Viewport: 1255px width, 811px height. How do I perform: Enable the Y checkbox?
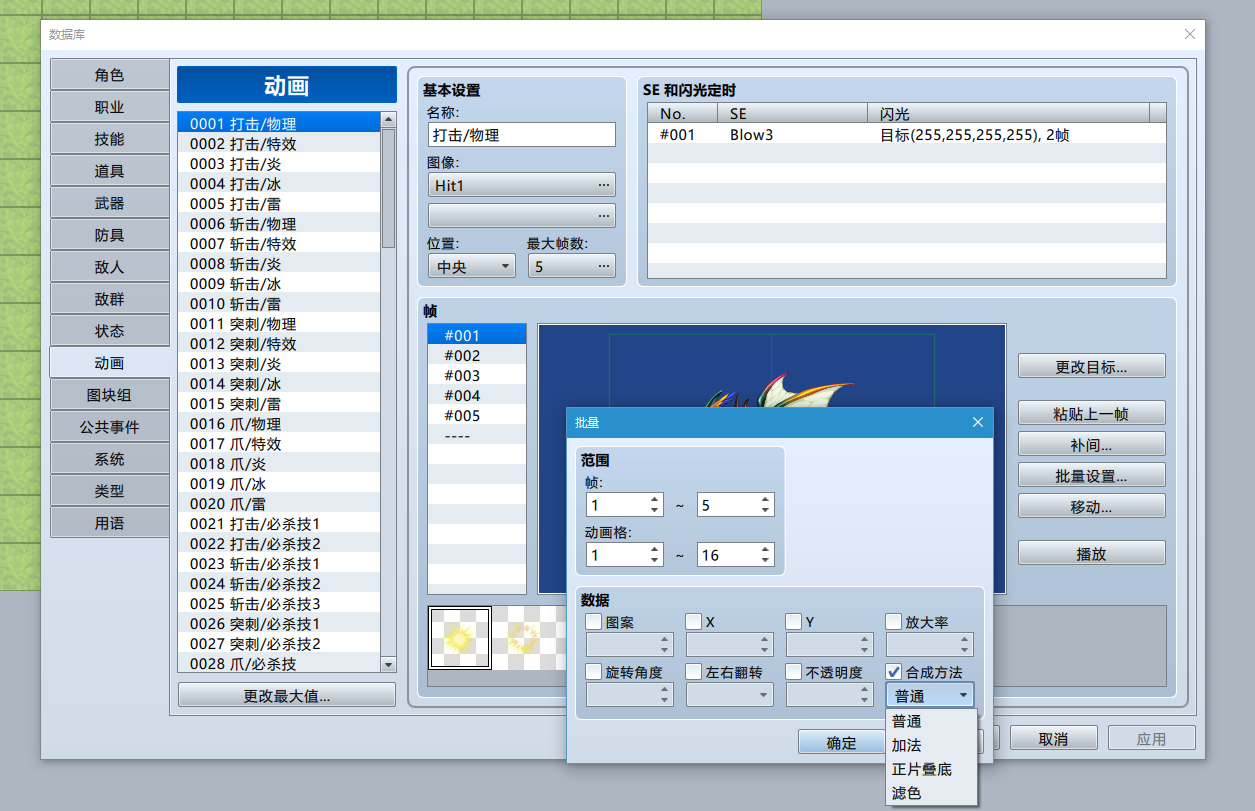(794, 622)
